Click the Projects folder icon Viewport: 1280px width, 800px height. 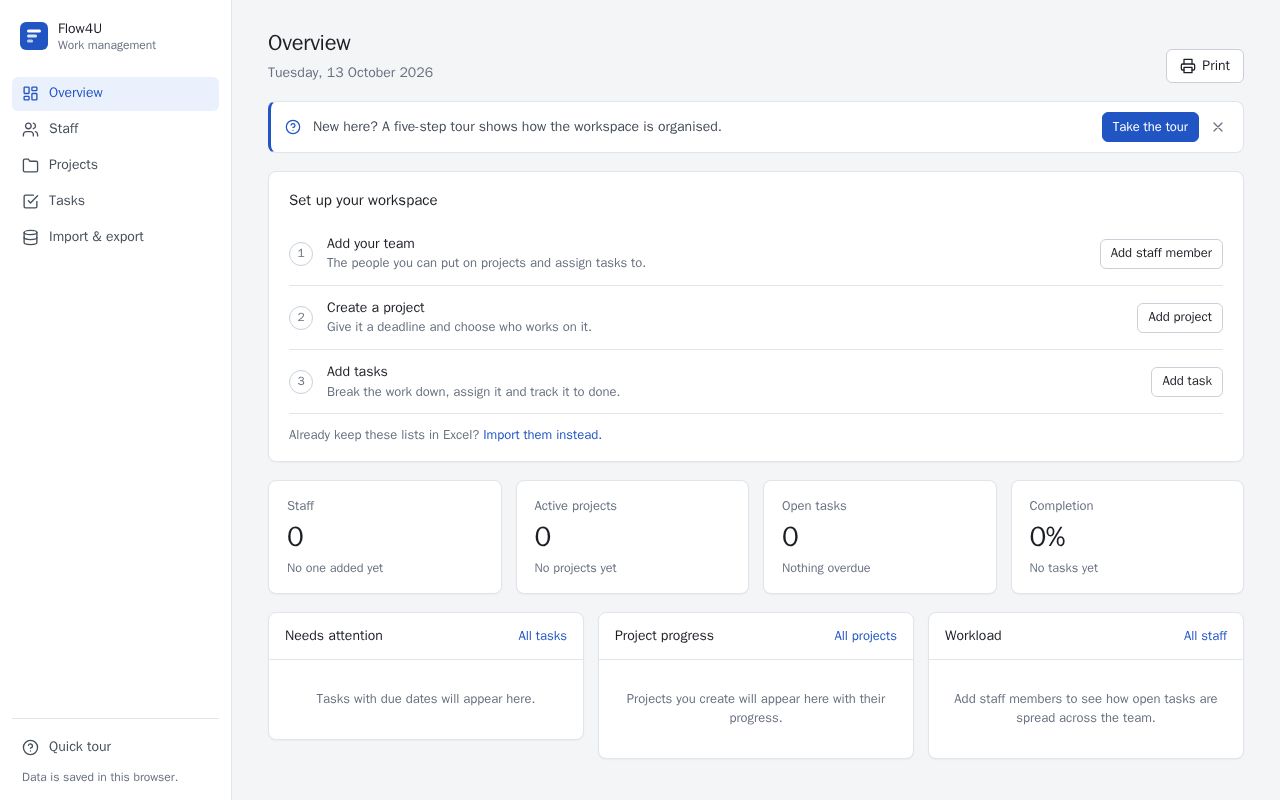[31, 165]
